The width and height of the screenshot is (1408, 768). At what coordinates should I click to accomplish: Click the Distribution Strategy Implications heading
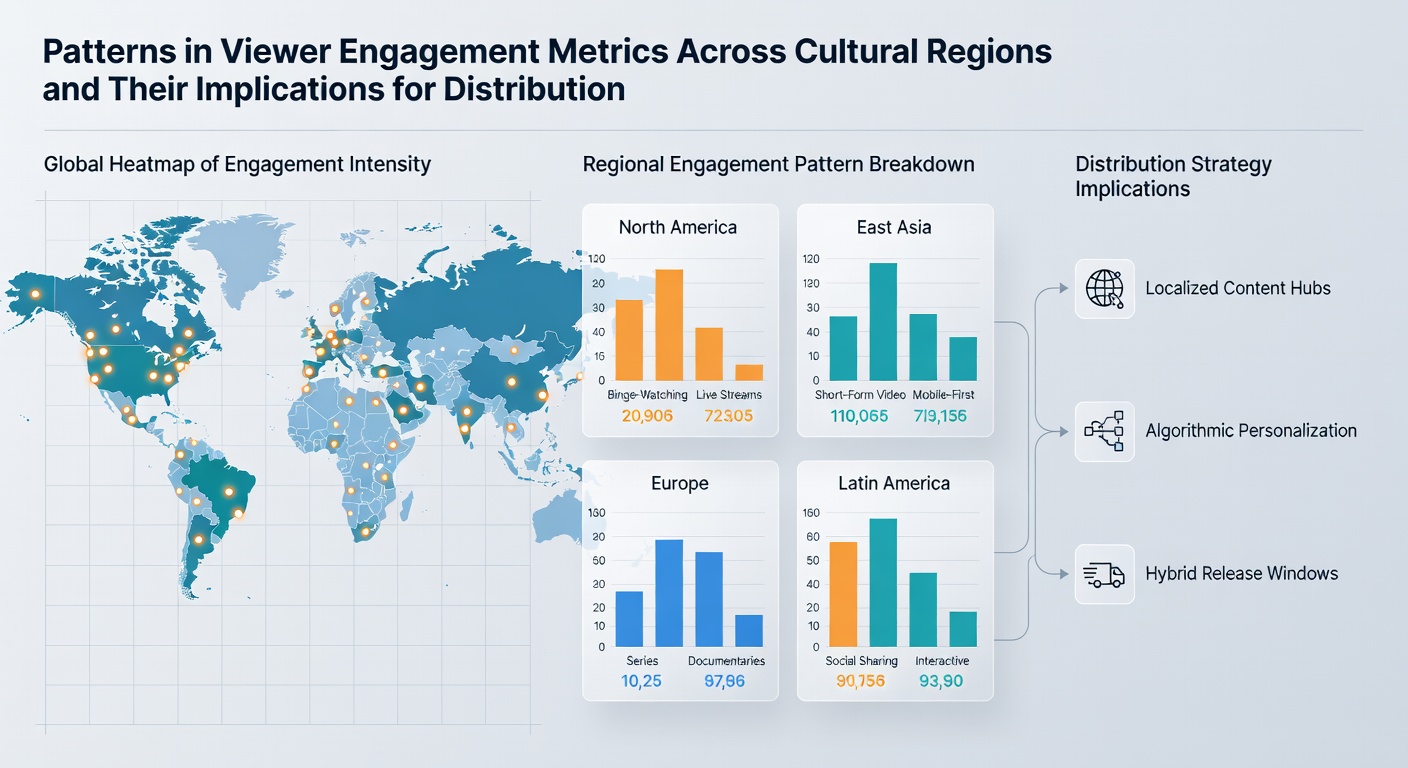point(1174,176)
